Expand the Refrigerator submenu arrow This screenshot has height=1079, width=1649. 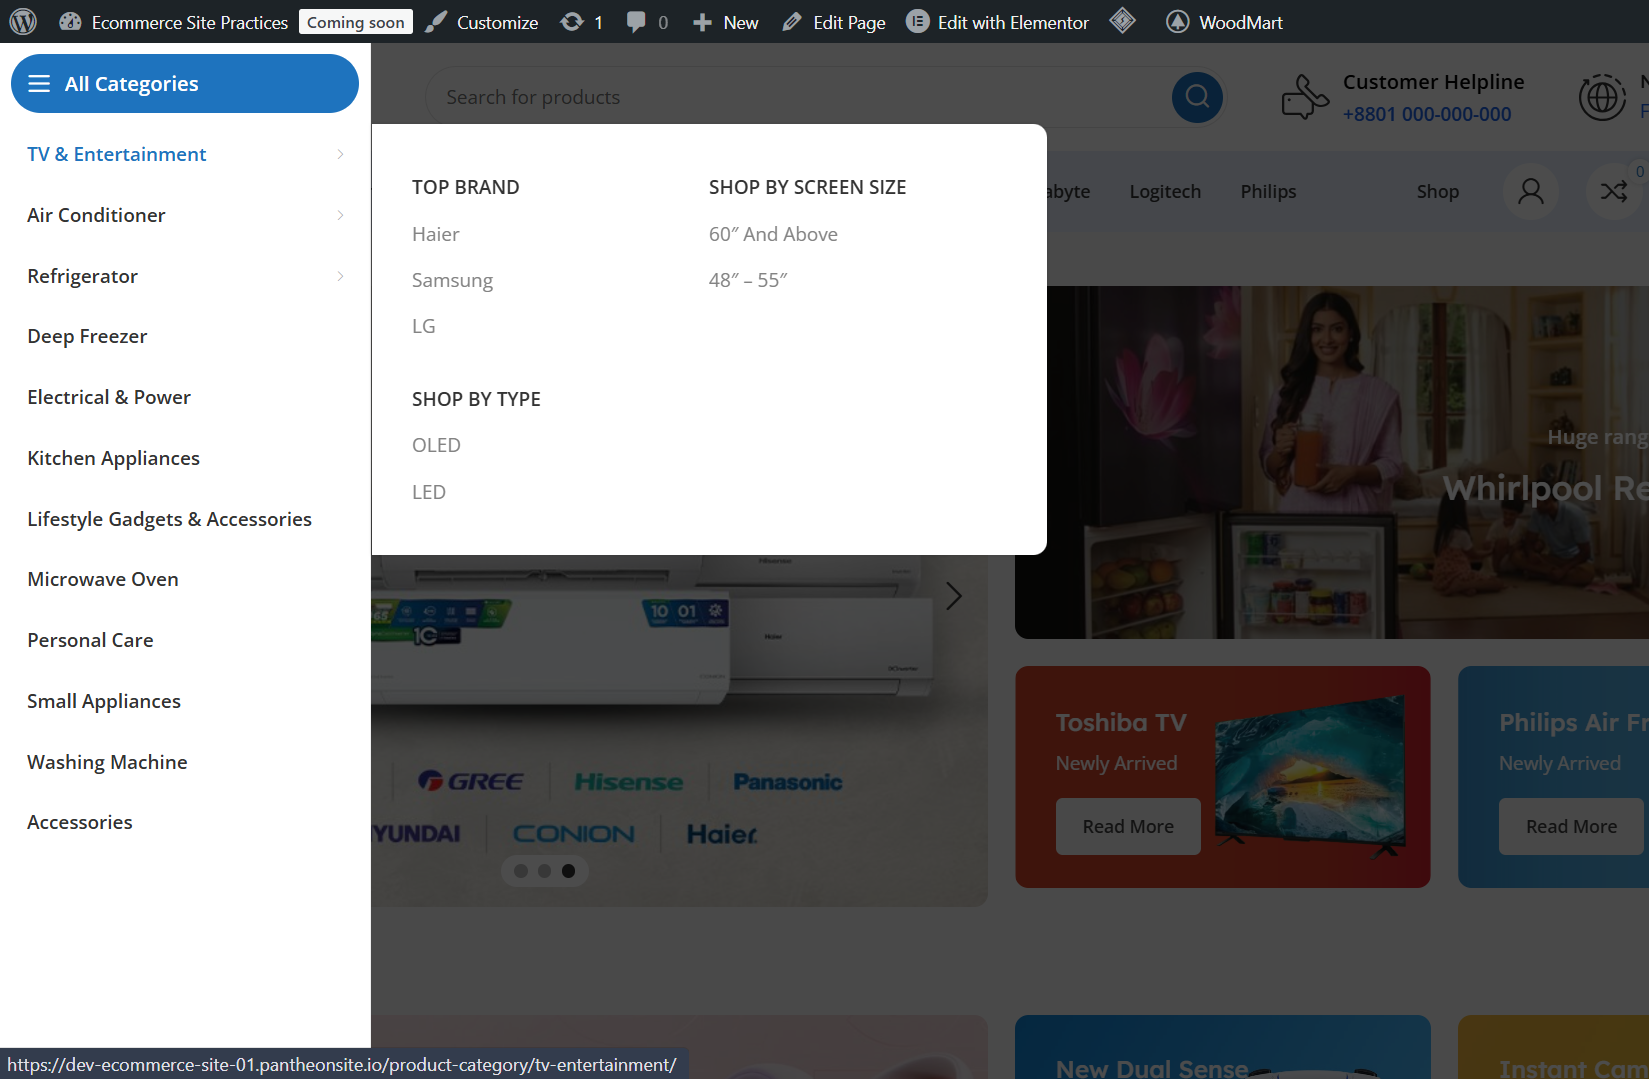pos(340,276)
